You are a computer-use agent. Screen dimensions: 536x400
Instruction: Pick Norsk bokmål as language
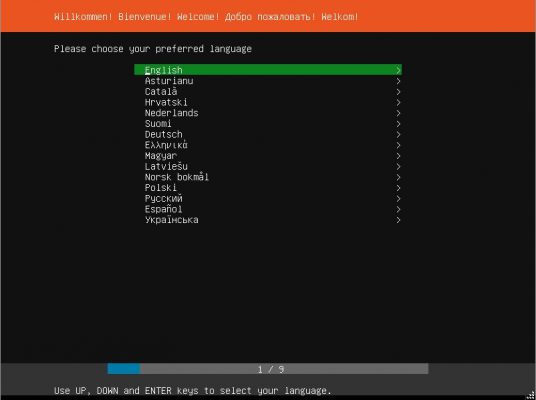[x=268, y=177]
